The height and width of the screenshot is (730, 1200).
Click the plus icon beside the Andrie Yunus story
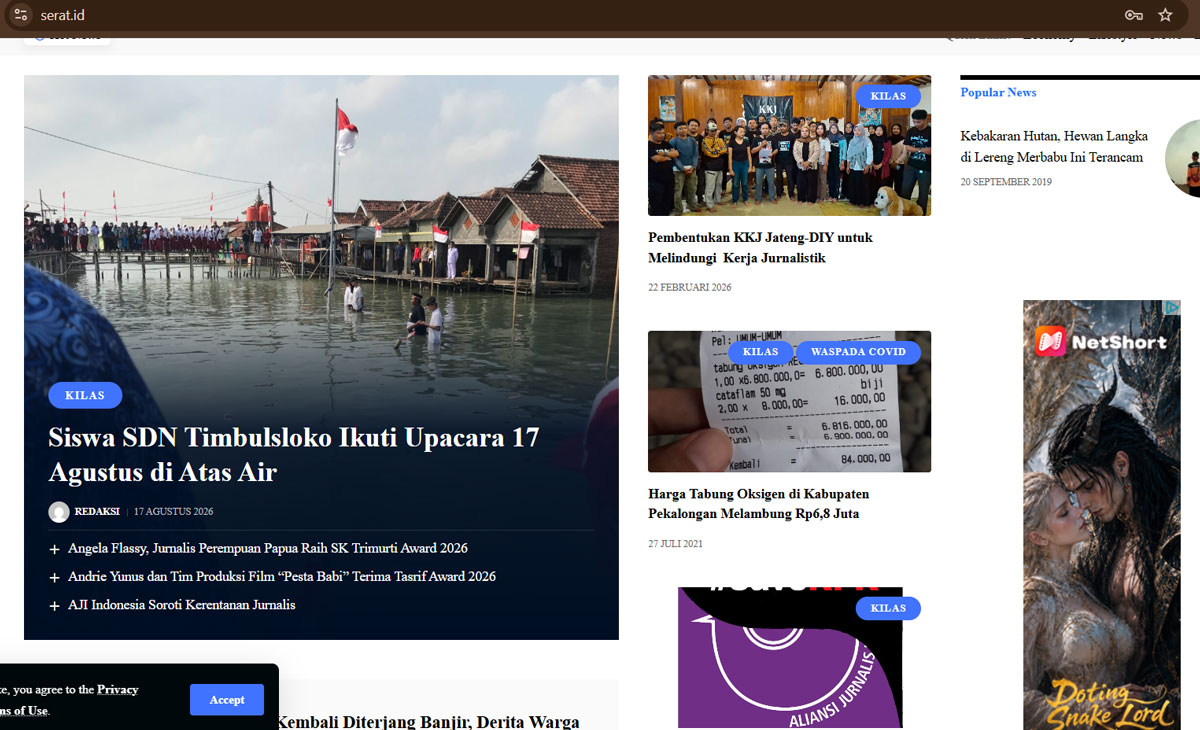tap(54, 577)
